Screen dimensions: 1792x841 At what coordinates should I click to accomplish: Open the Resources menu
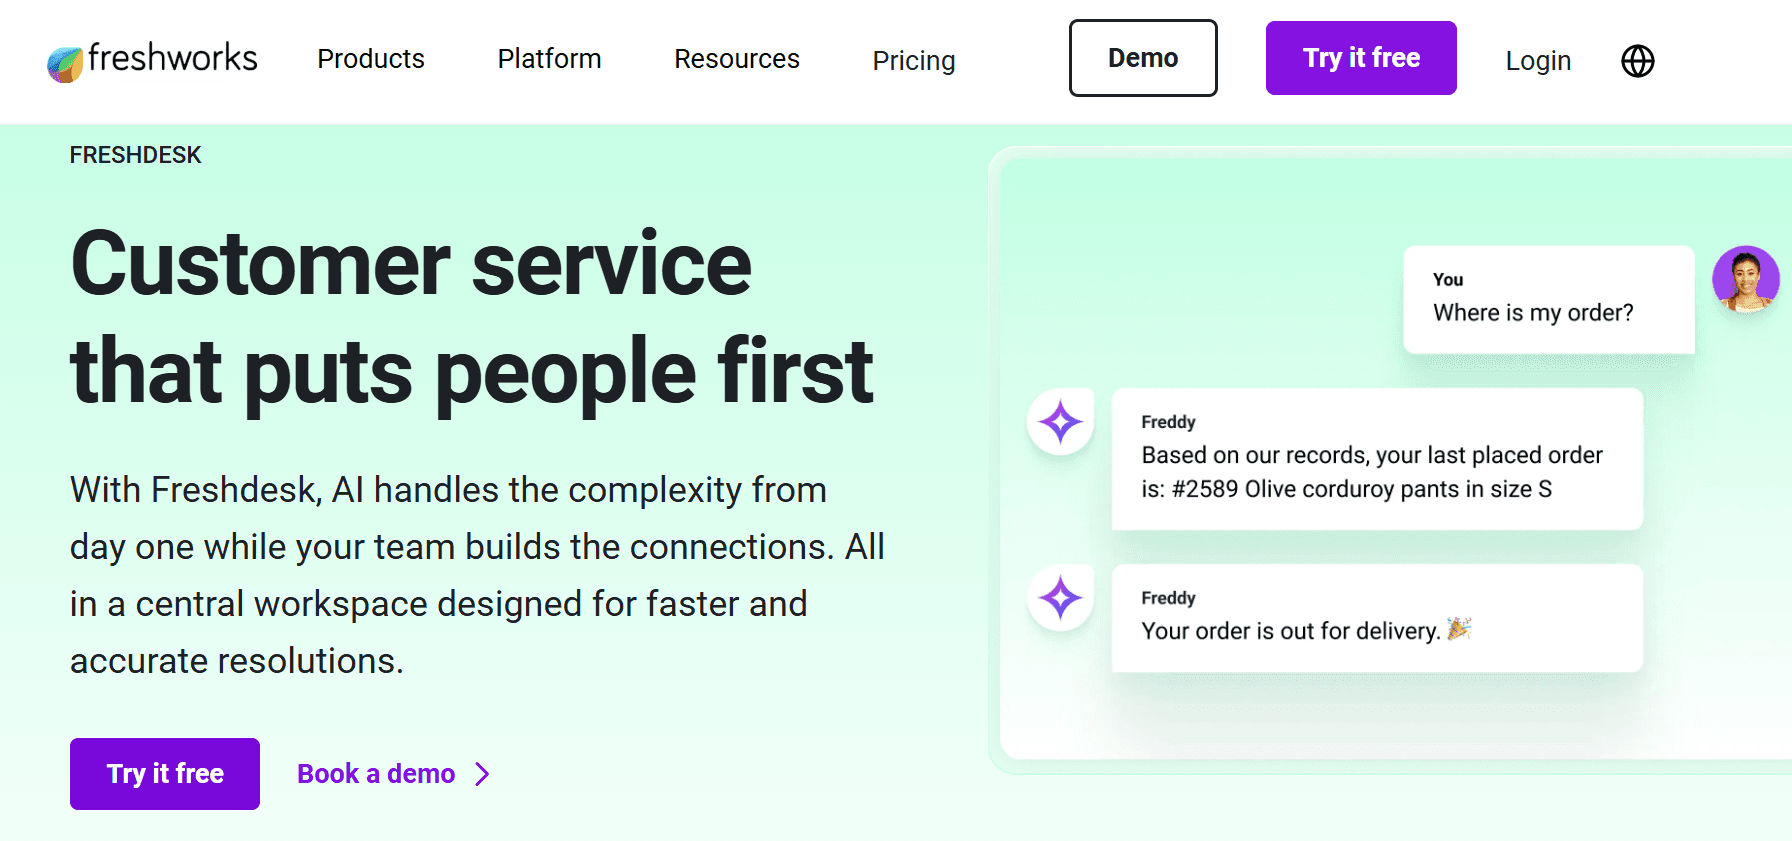(x=737, y=59)
